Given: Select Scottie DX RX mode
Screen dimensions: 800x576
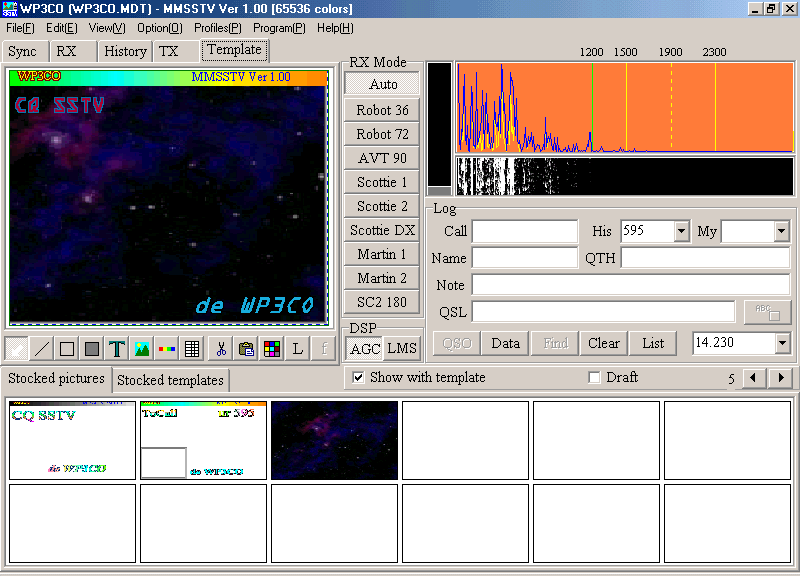Looking at the screenshot, I should pos(382,230).
